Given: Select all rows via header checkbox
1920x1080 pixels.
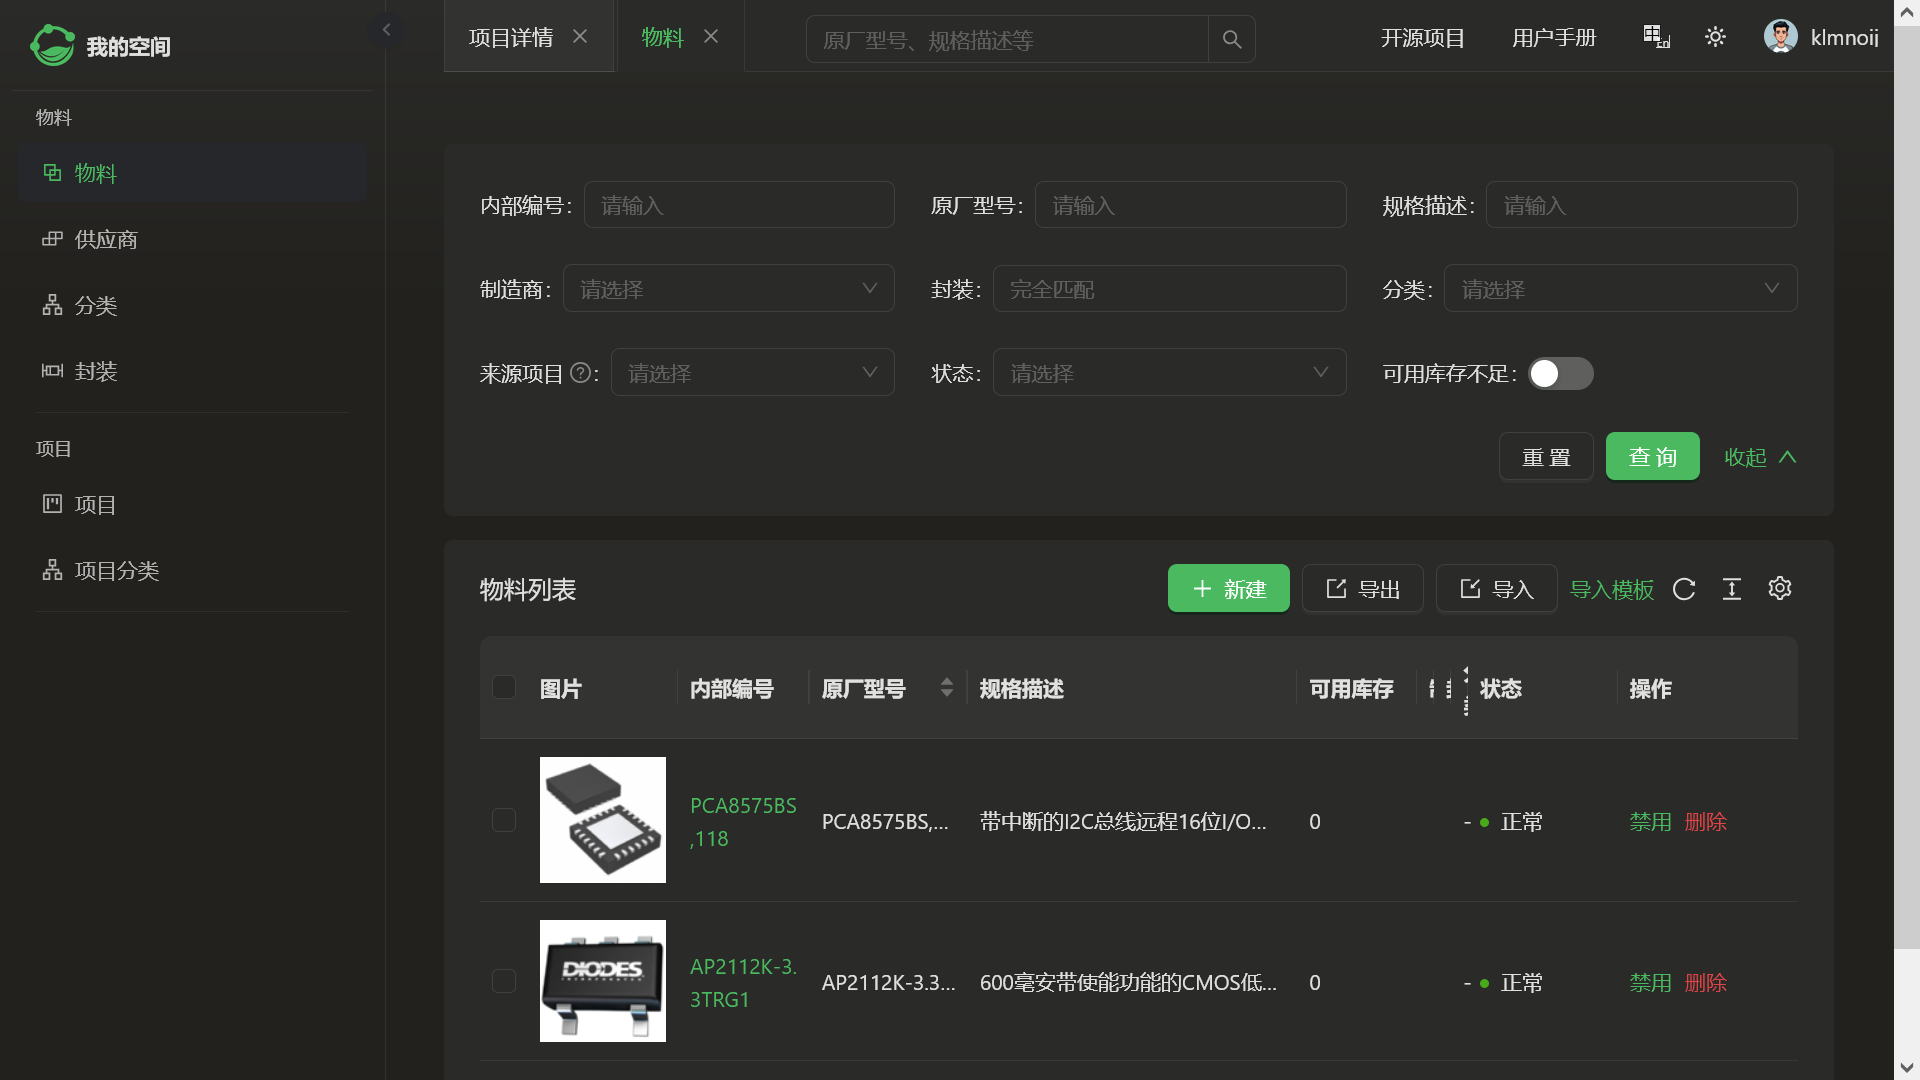Looking at the screenshot, I should 503,687.
